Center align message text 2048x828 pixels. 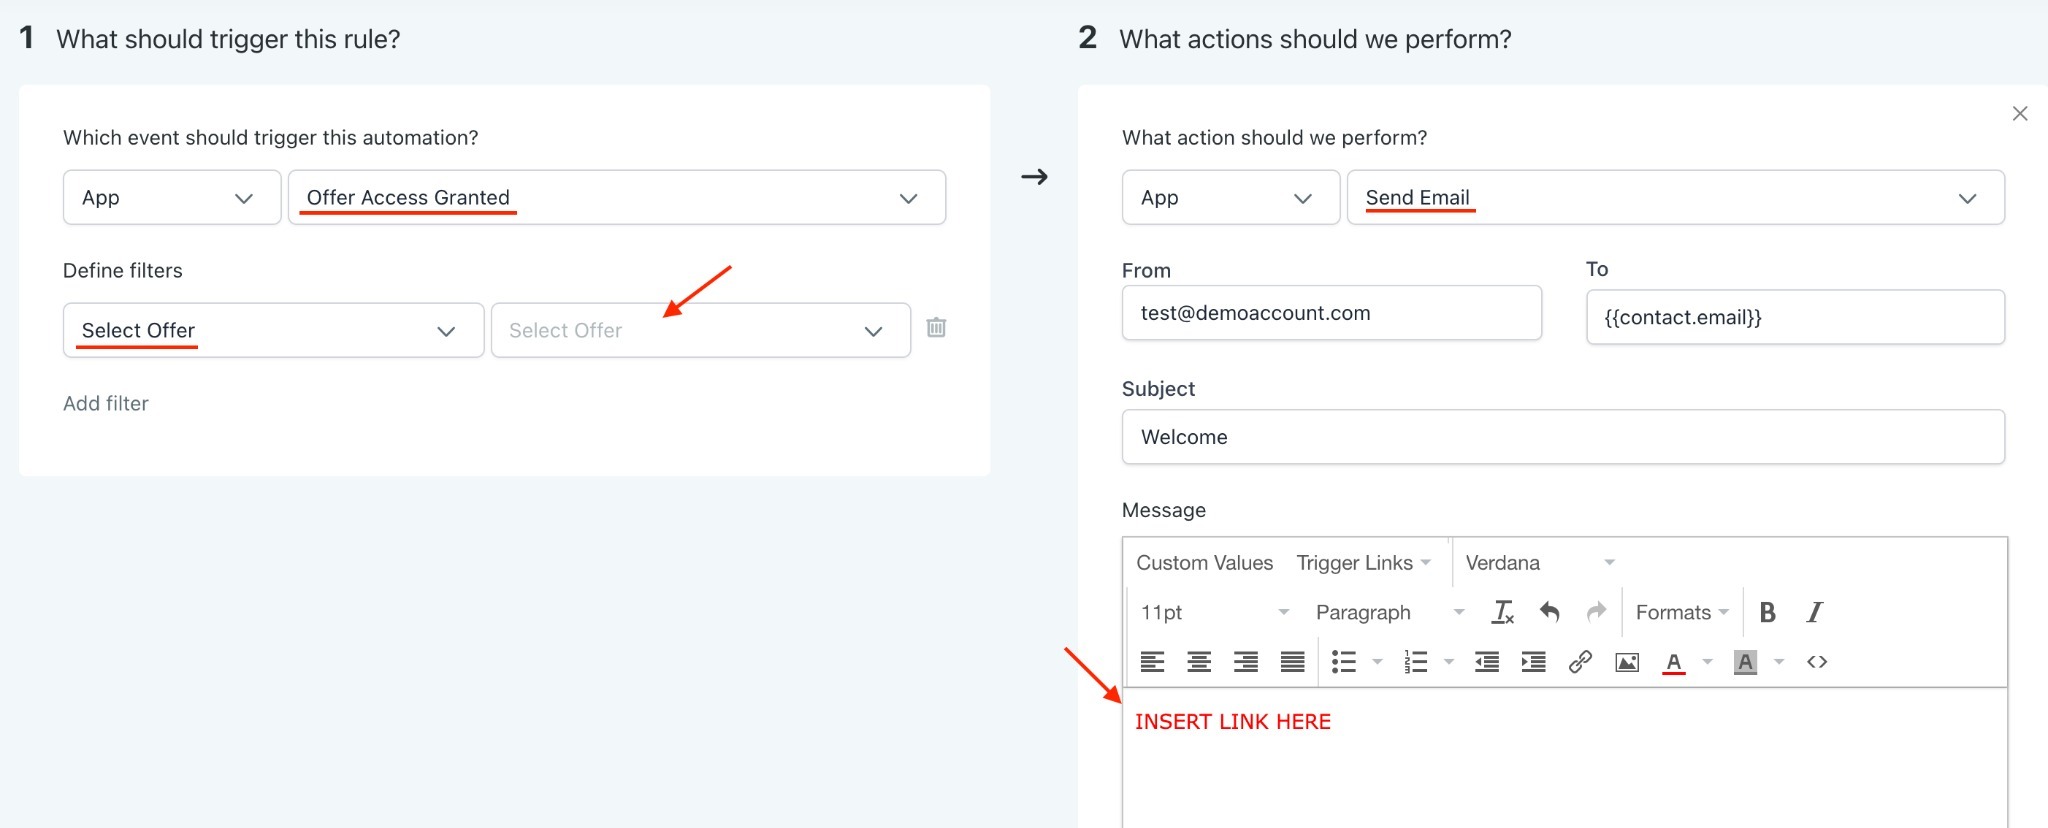[x=1199, y=662]
